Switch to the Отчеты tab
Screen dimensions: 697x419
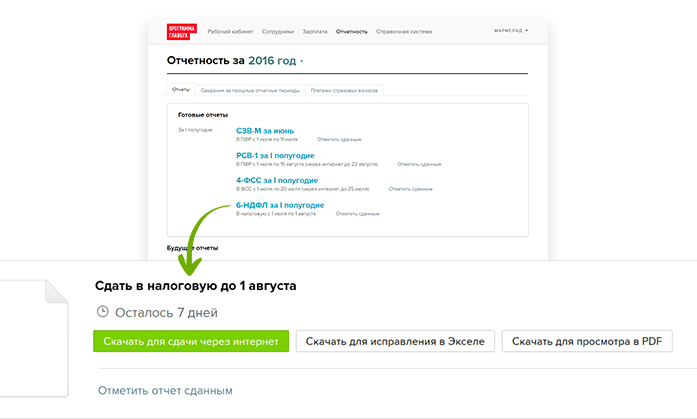pos(181,90)
